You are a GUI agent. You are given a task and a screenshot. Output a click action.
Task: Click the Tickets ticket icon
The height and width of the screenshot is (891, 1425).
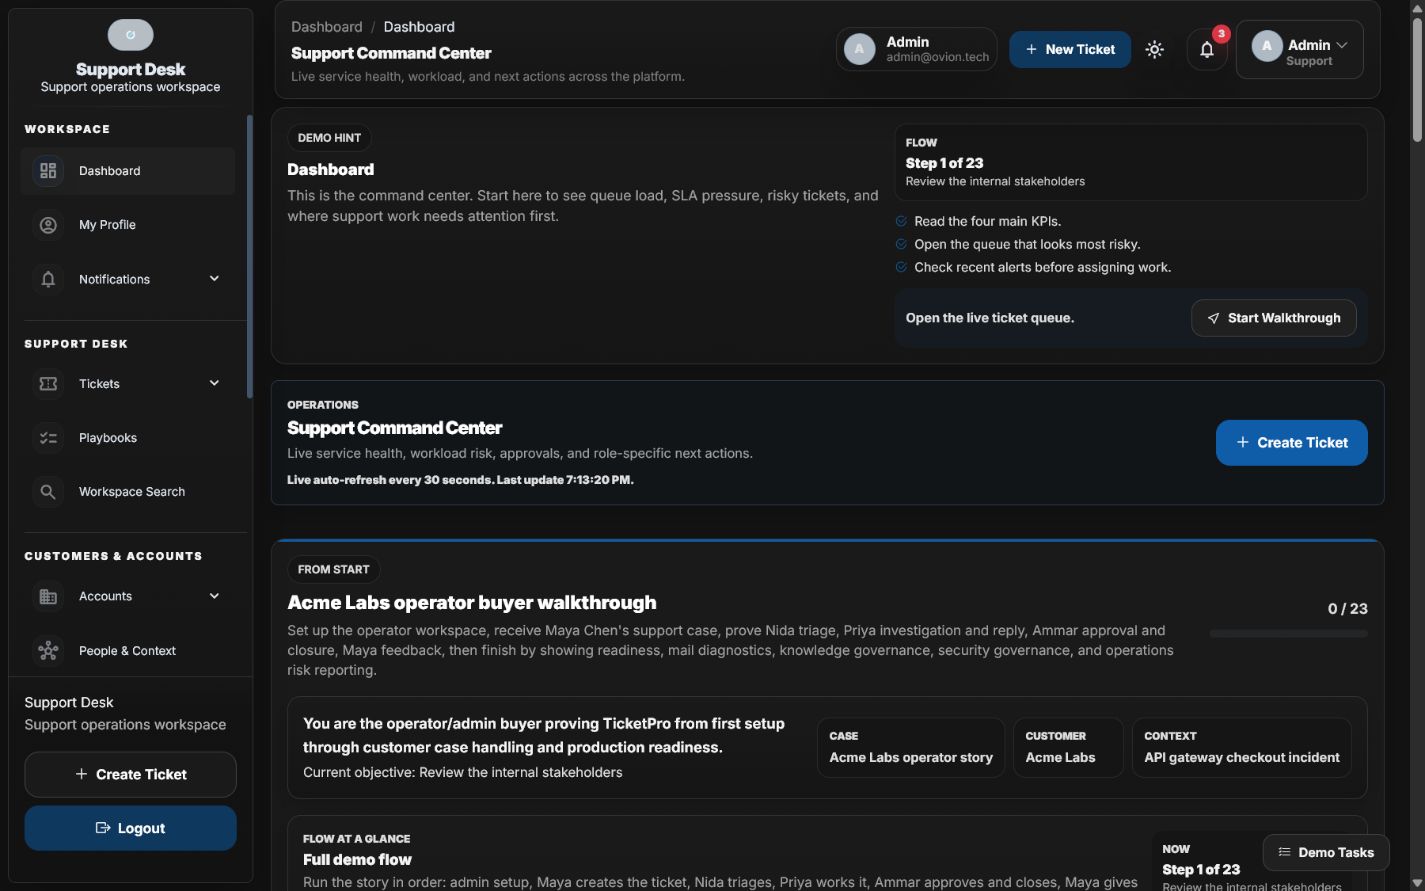pyautogui.click(x=48, y=384)
